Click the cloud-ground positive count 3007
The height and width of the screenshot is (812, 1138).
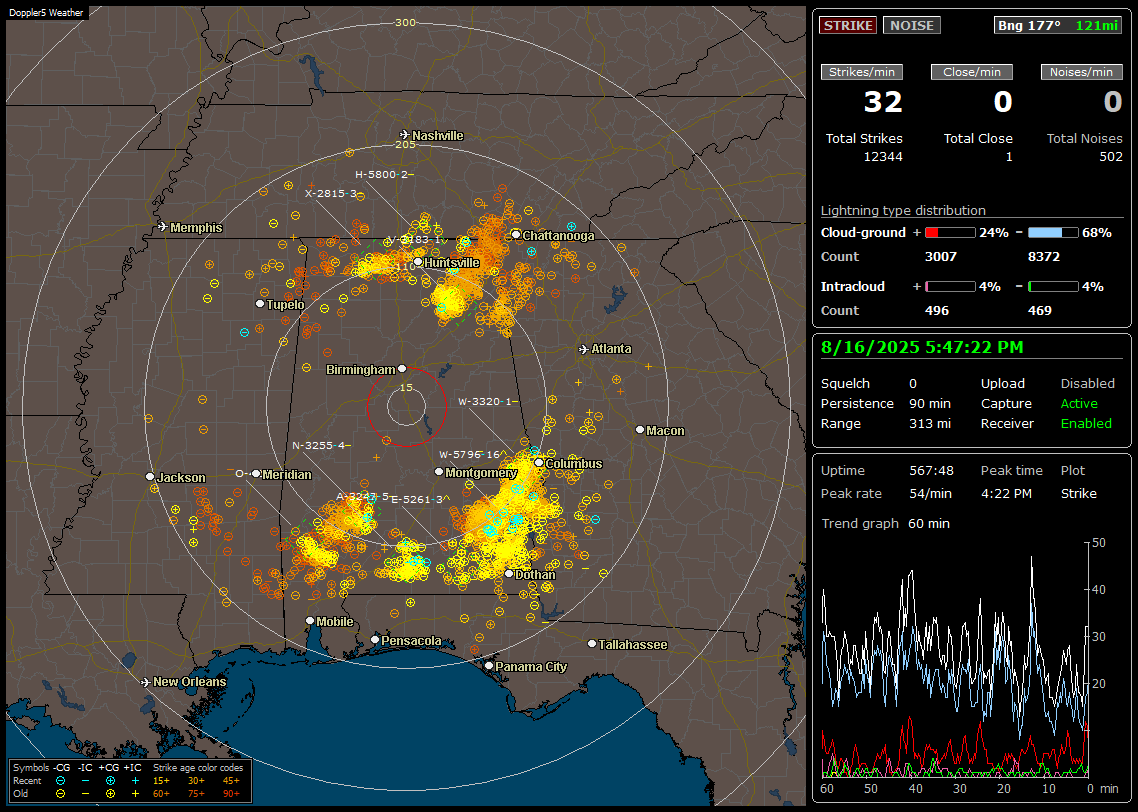[x=941, y=257]
